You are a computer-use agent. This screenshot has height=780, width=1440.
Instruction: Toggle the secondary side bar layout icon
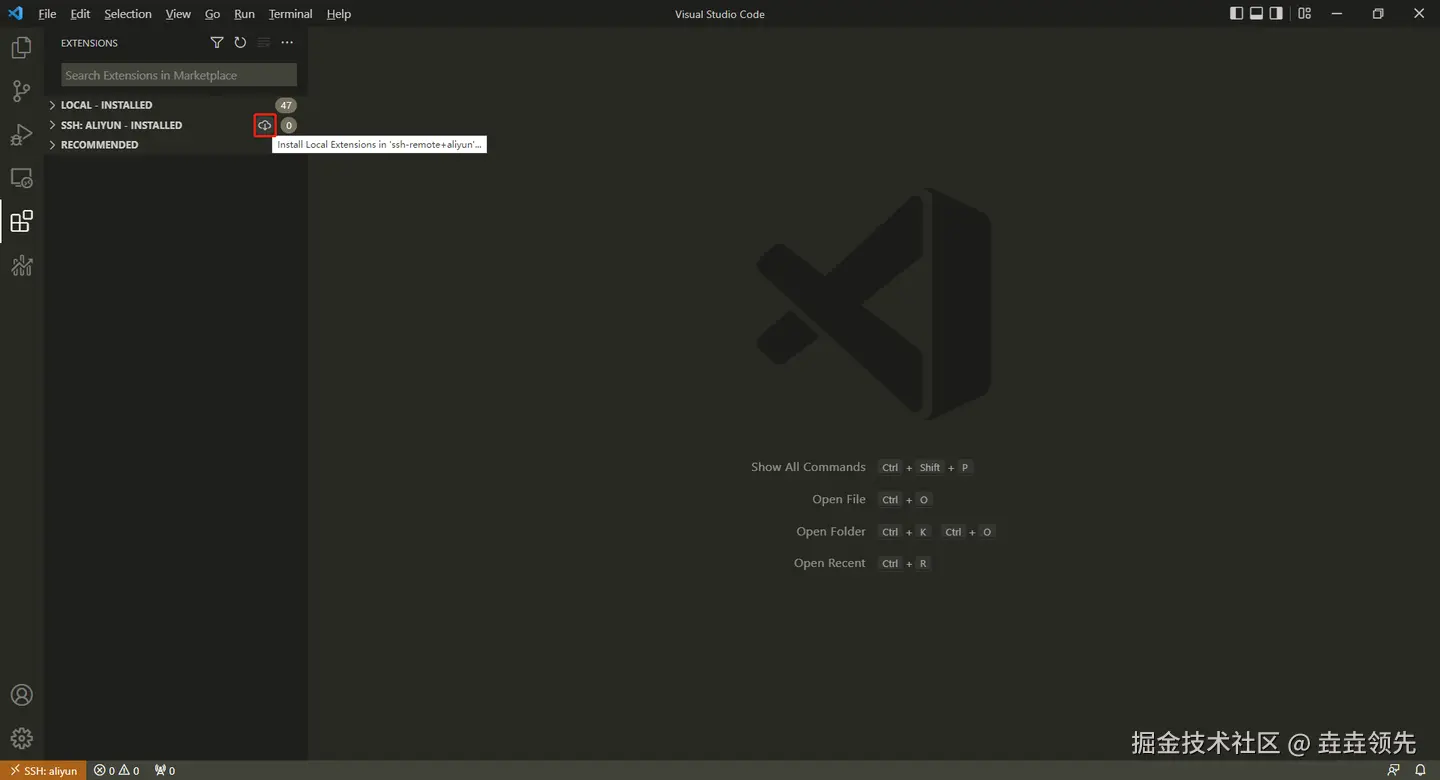point(1276,14)
